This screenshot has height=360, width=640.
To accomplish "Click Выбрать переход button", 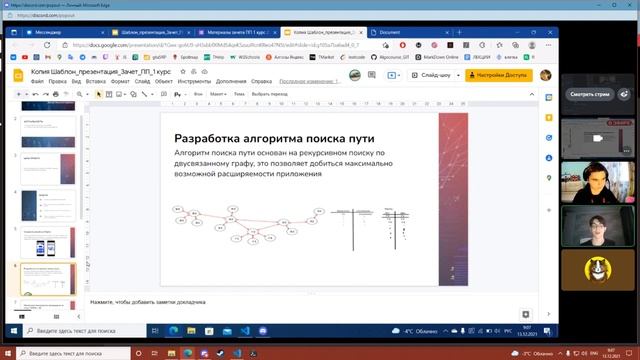I will pyautogui.click(x=270, y=94).
